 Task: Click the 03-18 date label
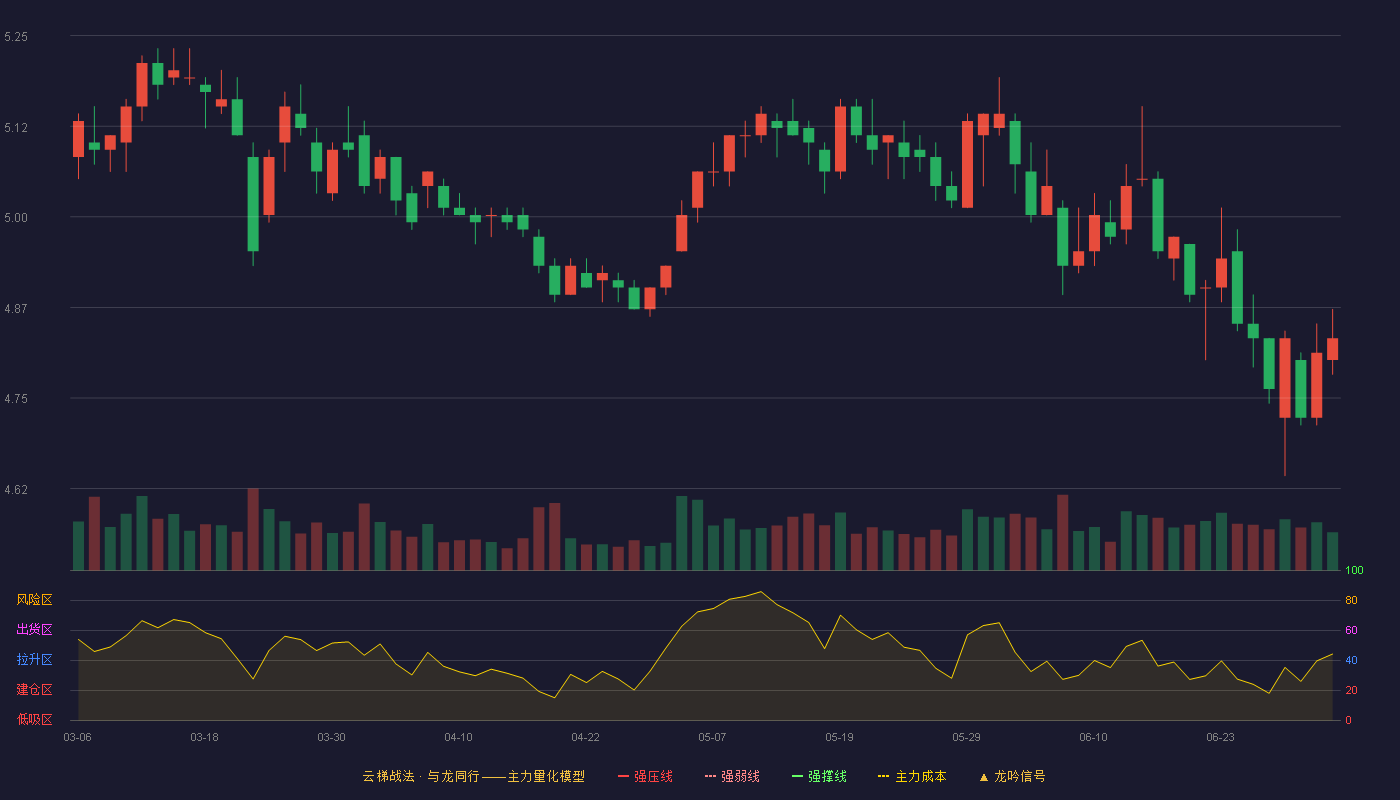204,737
